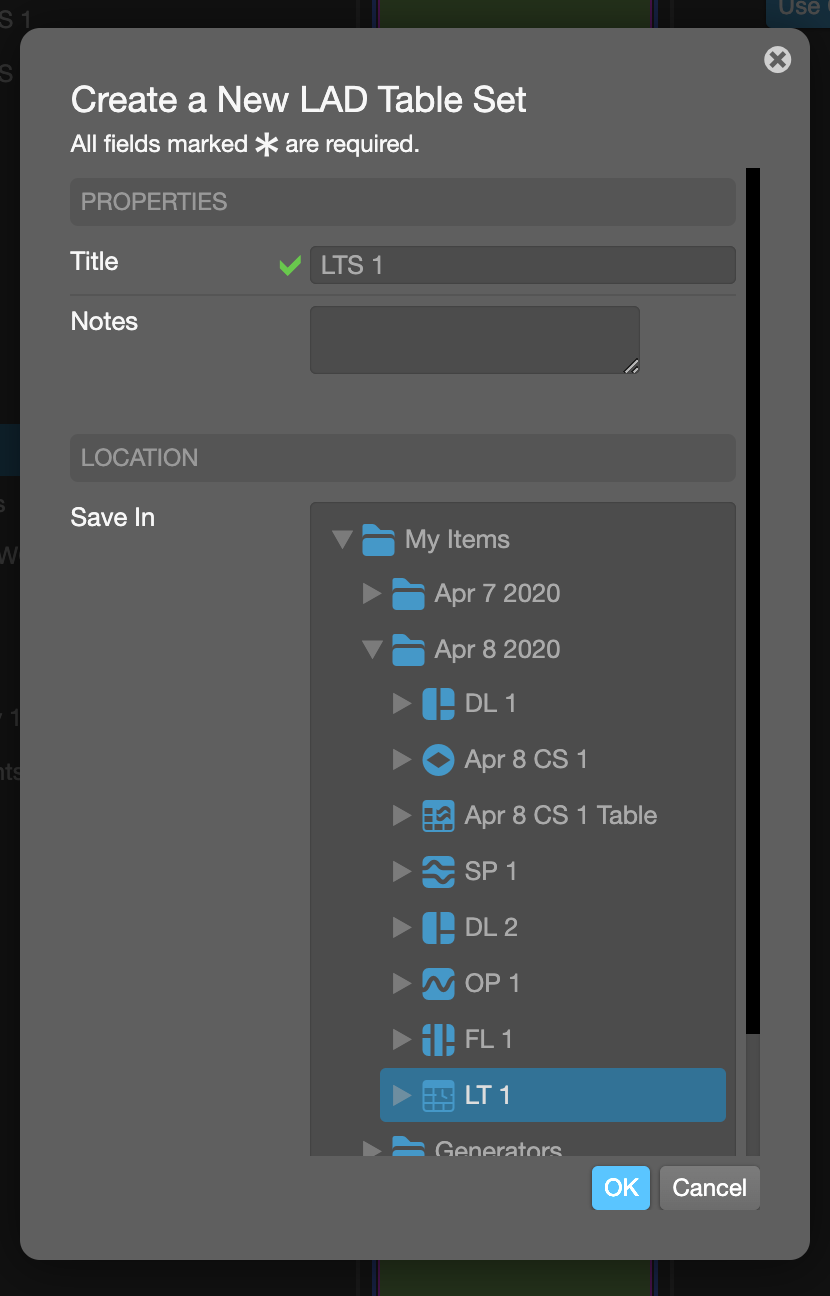Click the line chart icon beside OP 1
The height and width of the screenshot is (1296, 830).
click(x=438, y=983)
